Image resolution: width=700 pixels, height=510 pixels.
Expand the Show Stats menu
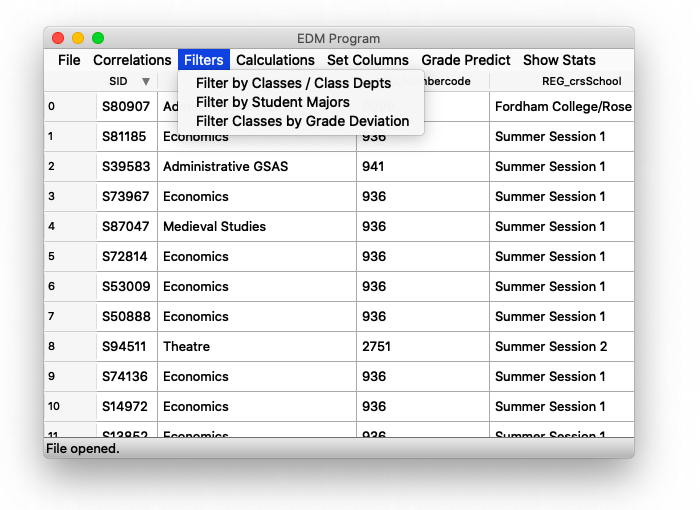coord(559,60)
